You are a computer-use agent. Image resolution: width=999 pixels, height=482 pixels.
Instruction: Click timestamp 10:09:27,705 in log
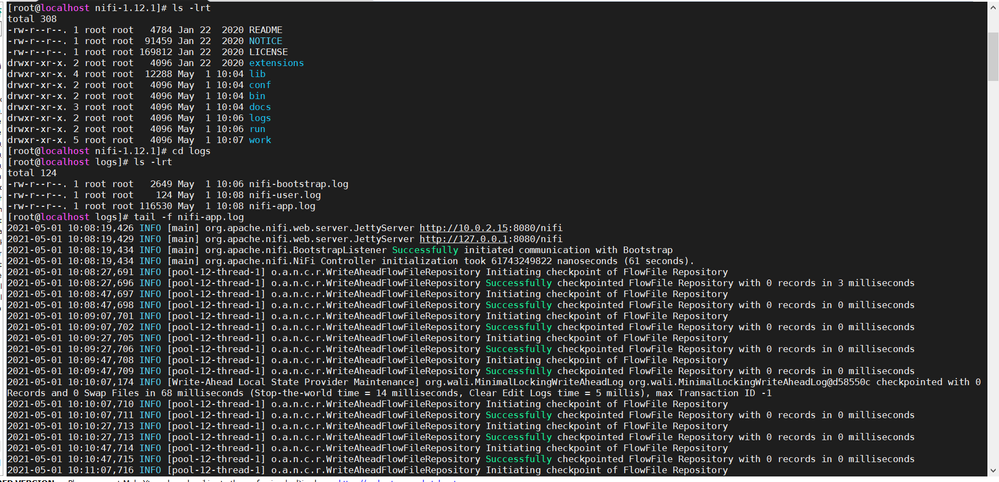(x=101, y=338)
